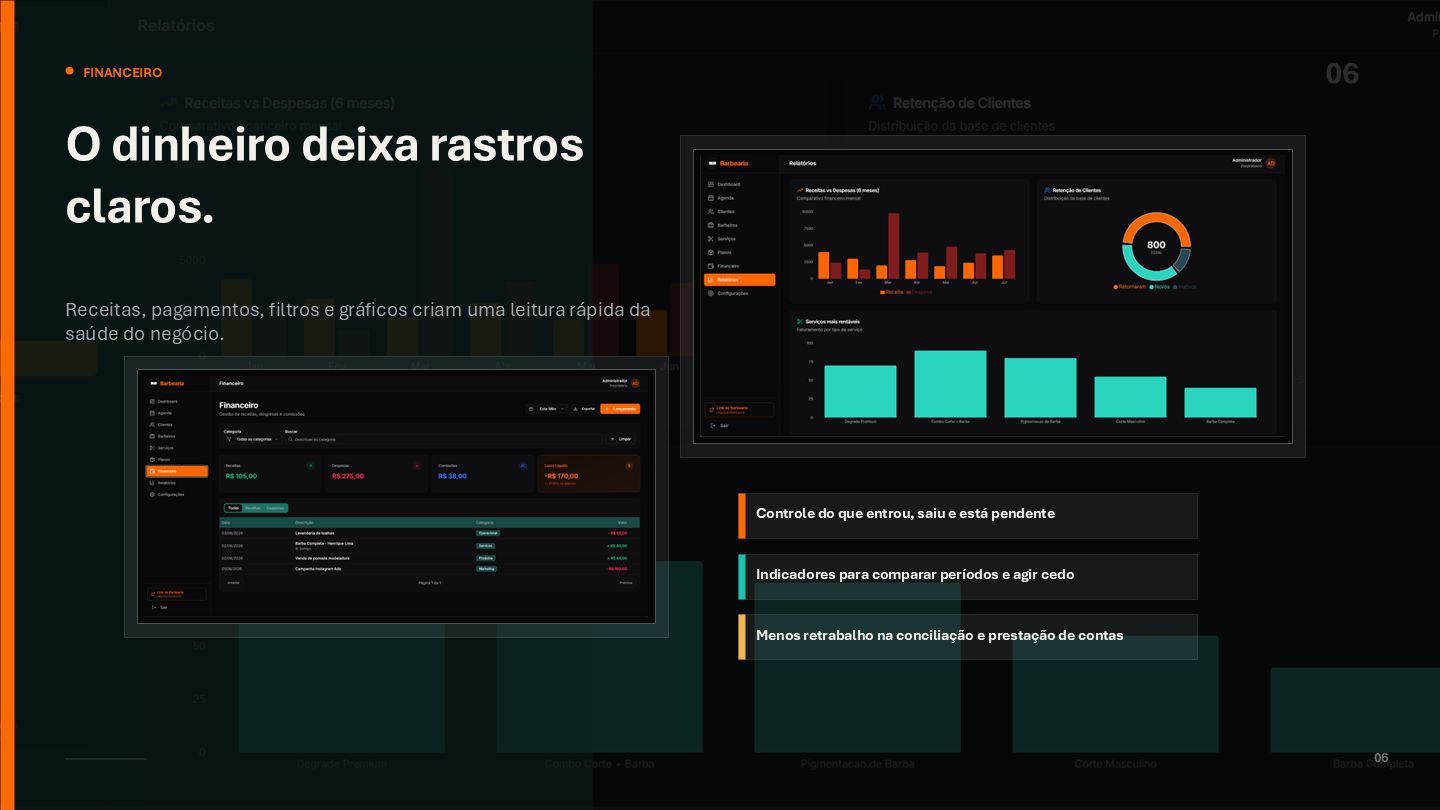Click the Próxima pagination button

(x=626, y=582)
